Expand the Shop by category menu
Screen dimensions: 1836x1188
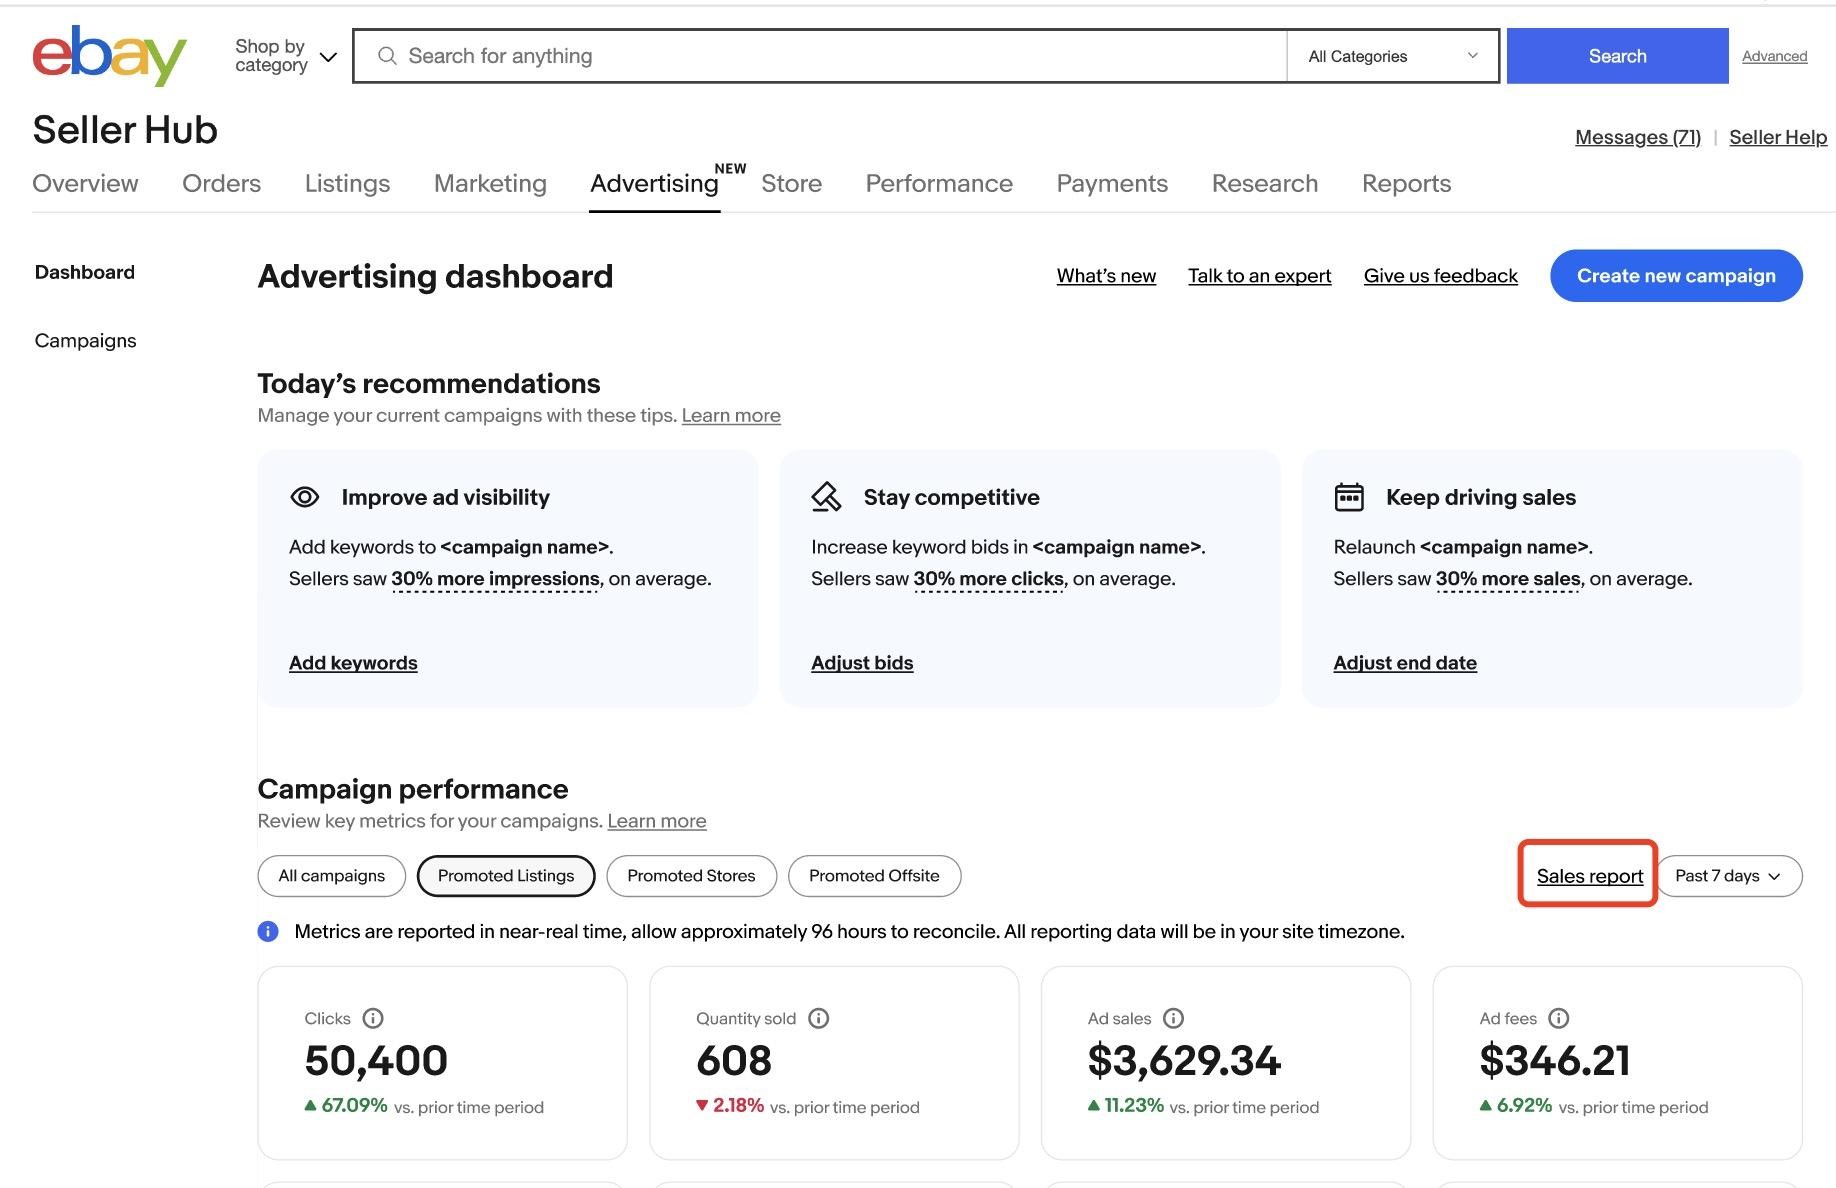(286, 56)
